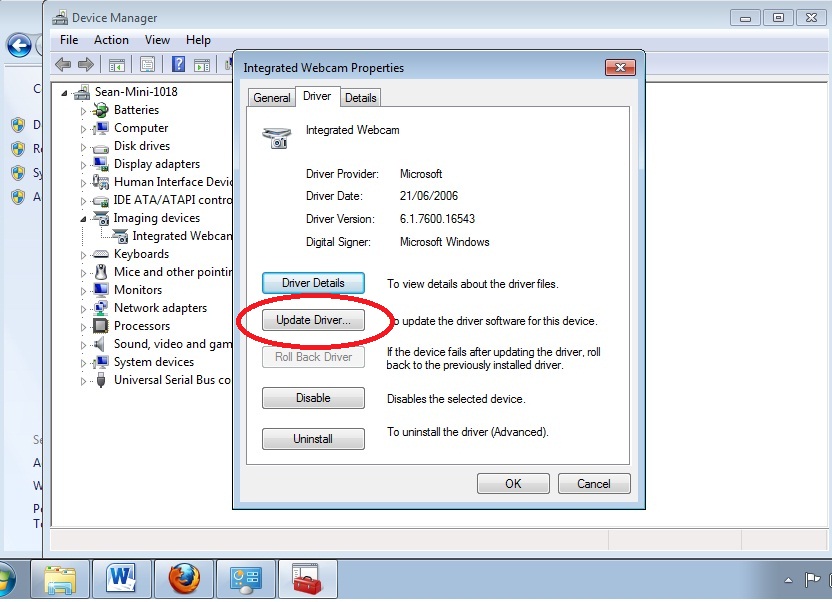
Task: Click the Back navigation arrow
Action: click(x=61, y=63)
